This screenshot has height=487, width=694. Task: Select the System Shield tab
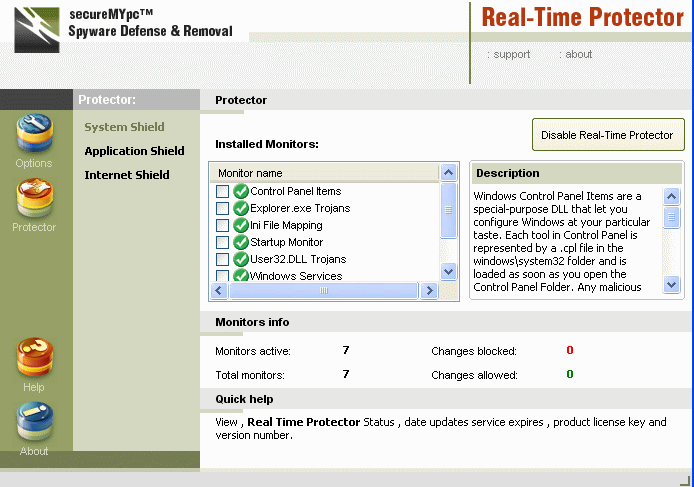point(124,127)
